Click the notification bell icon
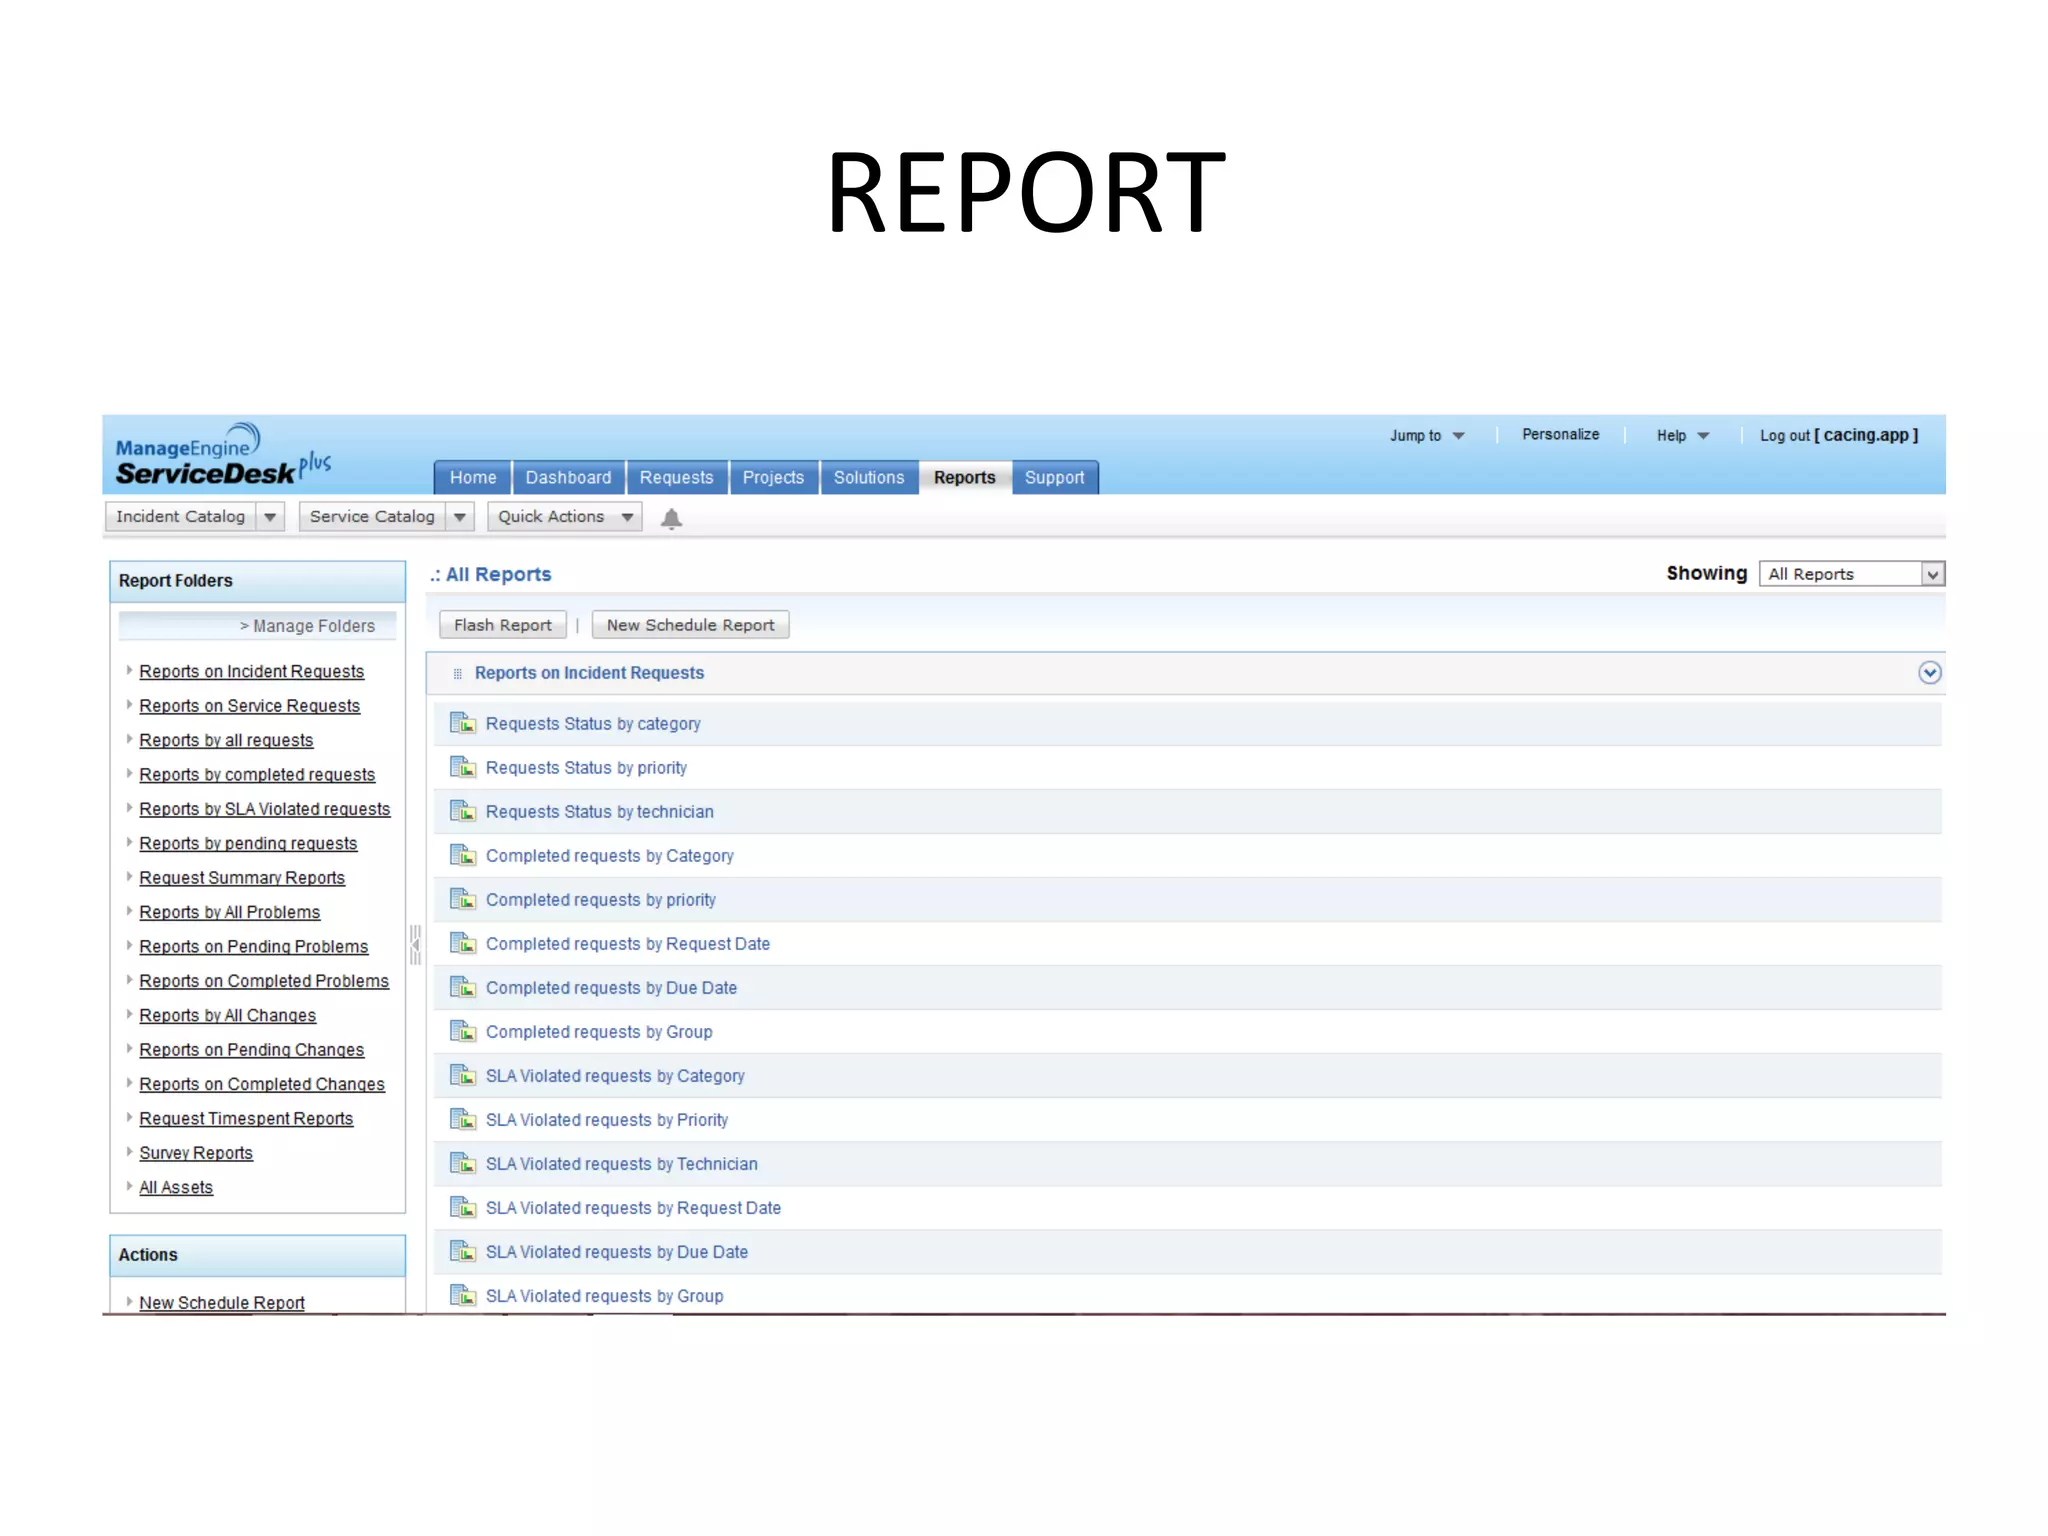 671,518
